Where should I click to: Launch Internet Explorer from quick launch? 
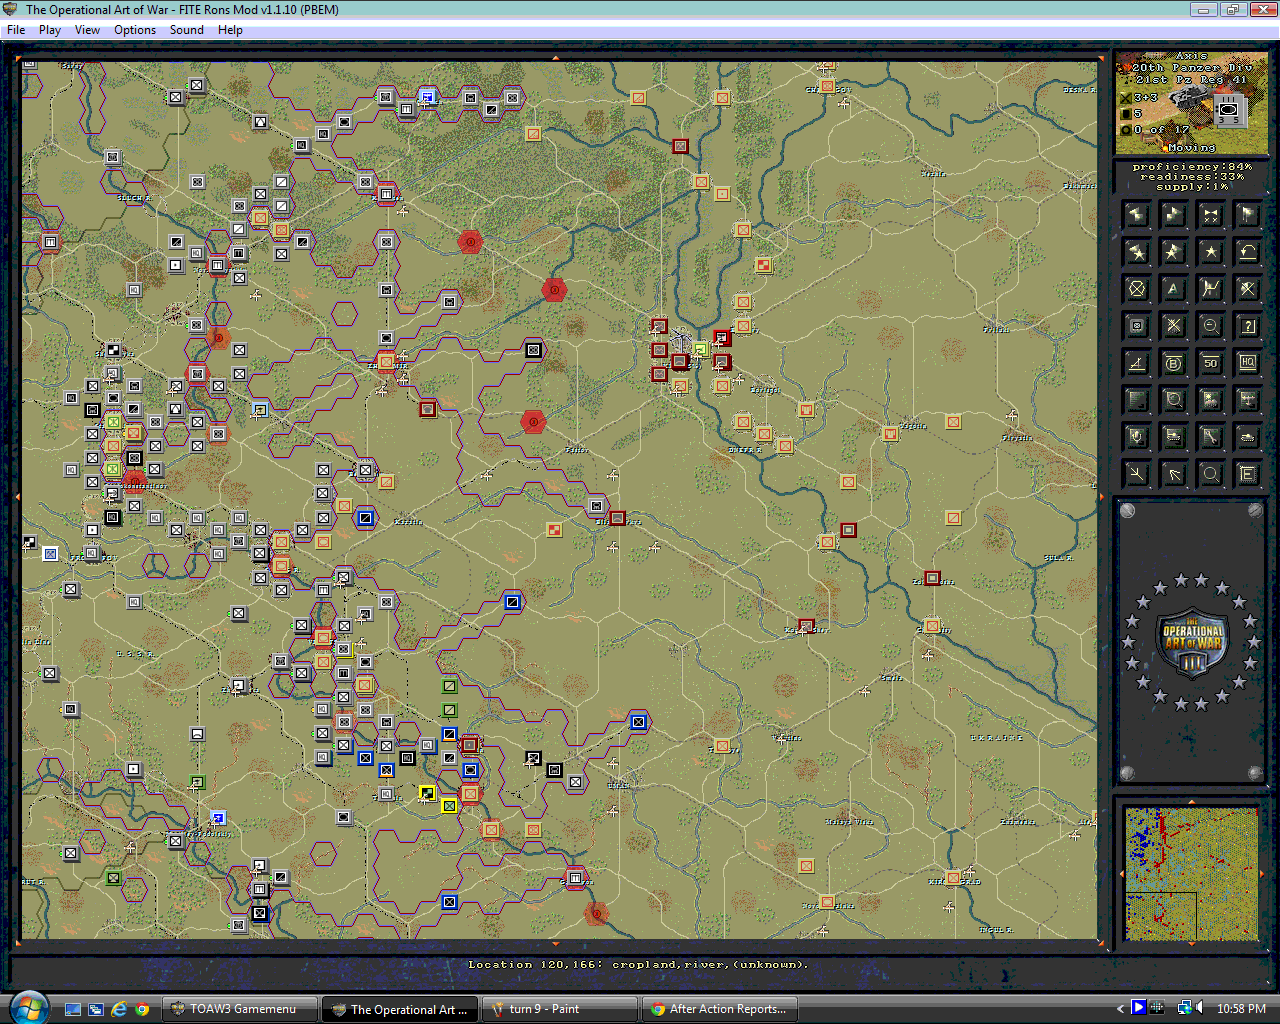tap(119, 1009)
